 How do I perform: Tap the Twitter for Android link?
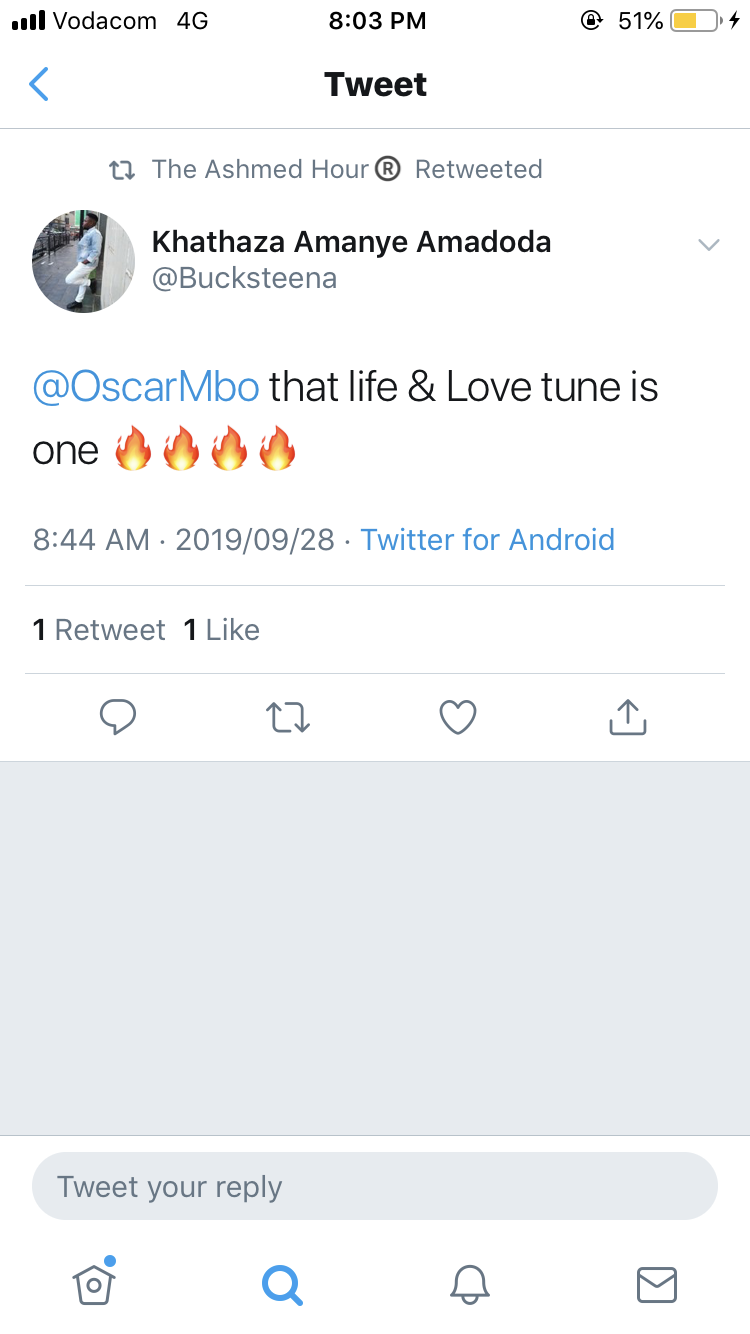coord(487,540)
